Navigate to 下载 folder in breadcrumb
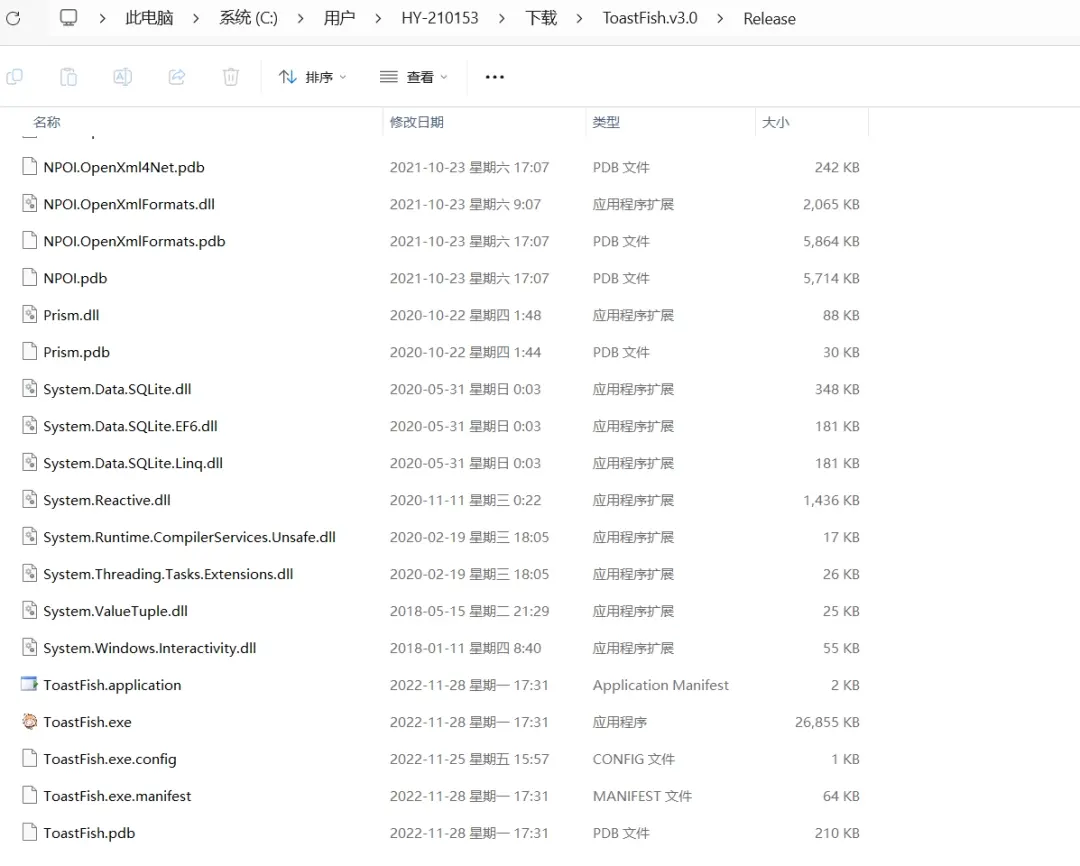This screenshot has height=866, width=1080. click(541, 18)
